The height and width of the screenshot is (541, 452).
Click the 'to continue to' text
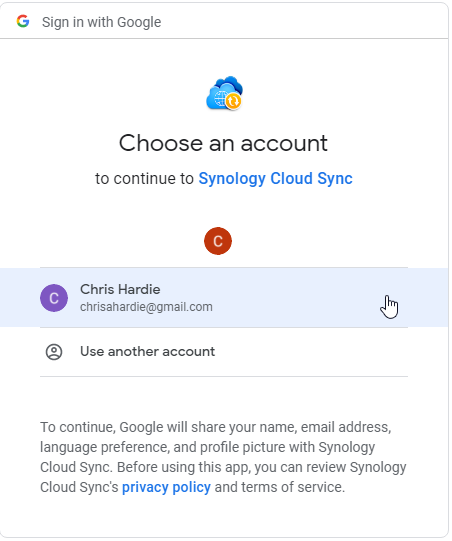[144, 179]
